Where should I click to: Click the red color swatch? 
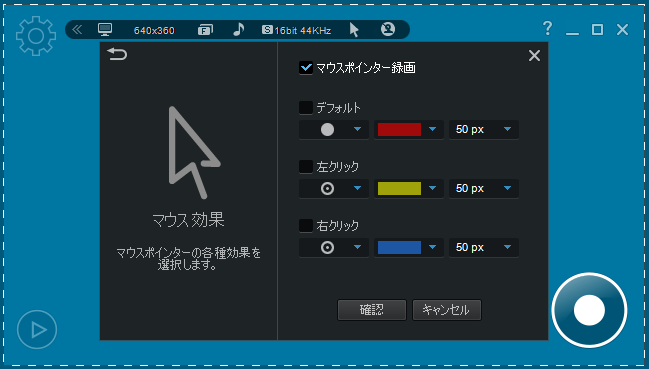[399, 129]
